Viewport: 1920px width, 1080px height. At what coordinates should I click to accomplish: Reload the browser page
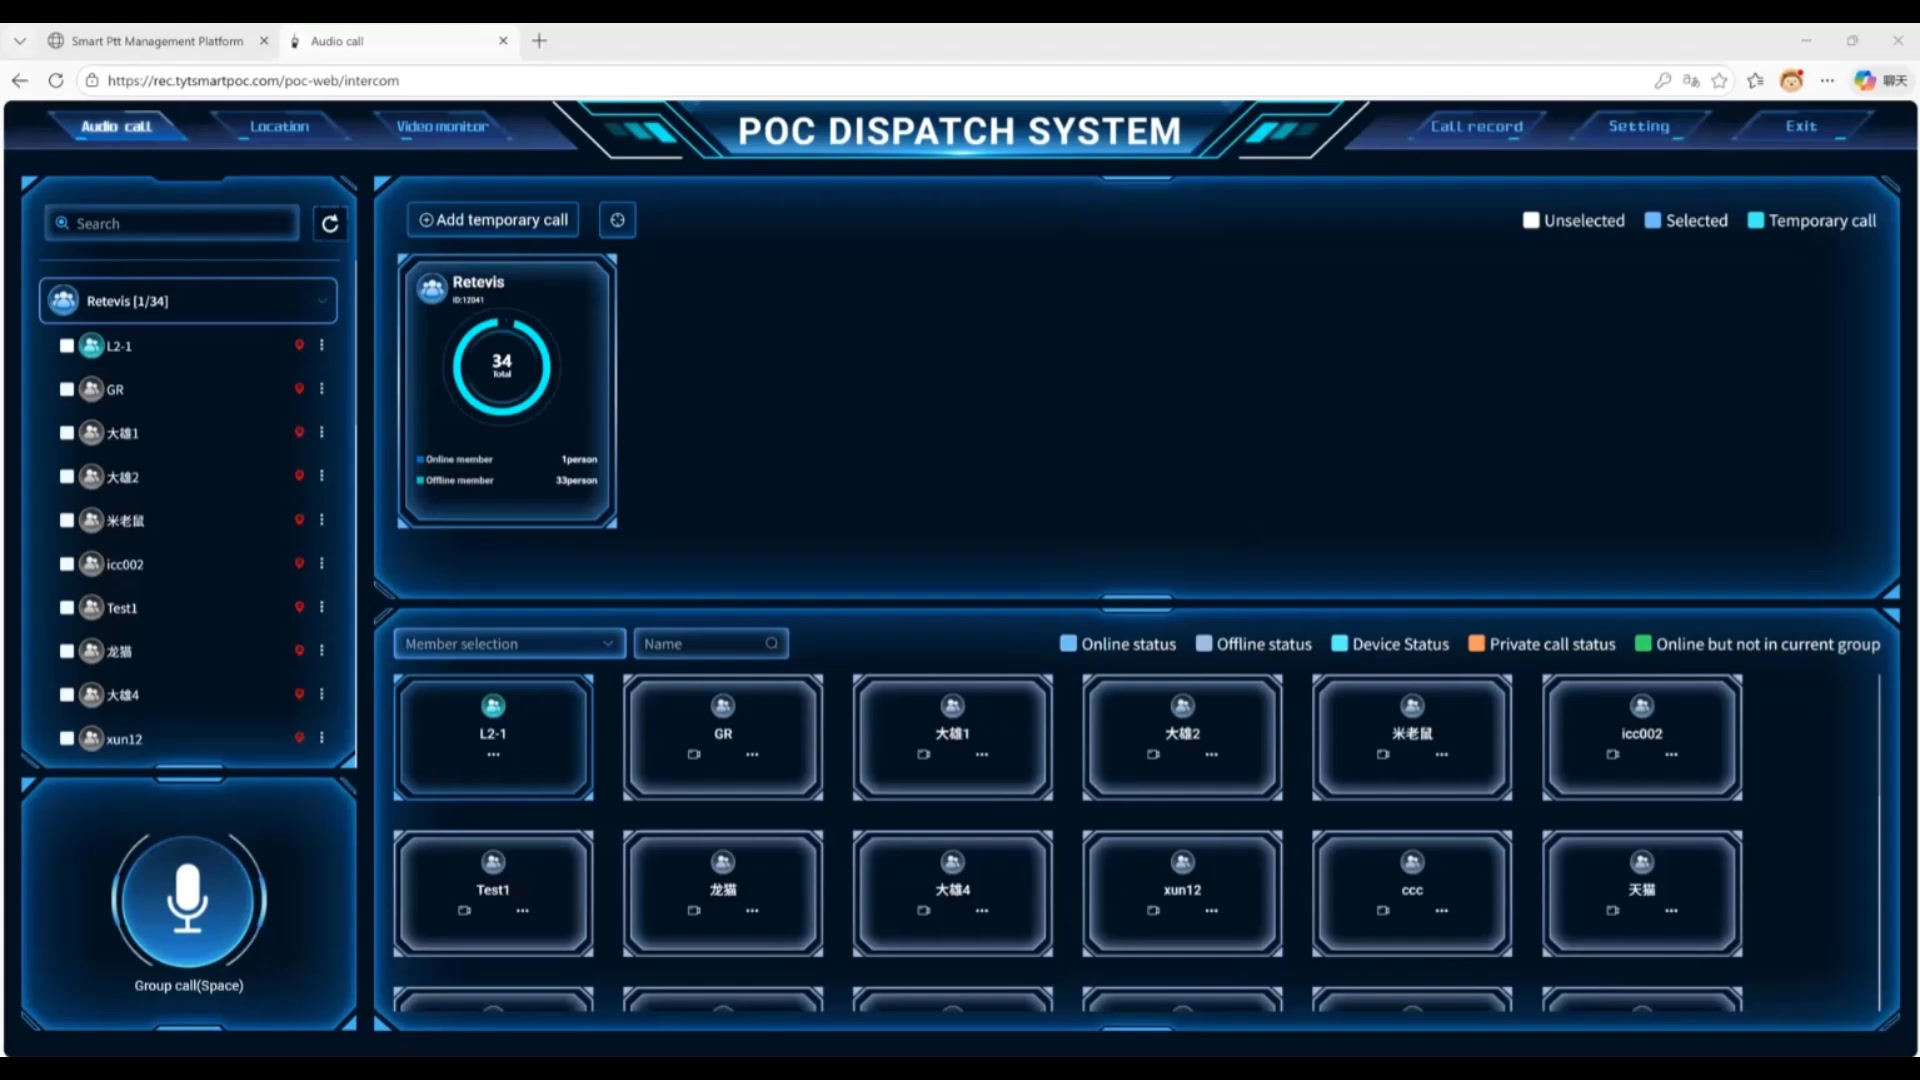56,81
